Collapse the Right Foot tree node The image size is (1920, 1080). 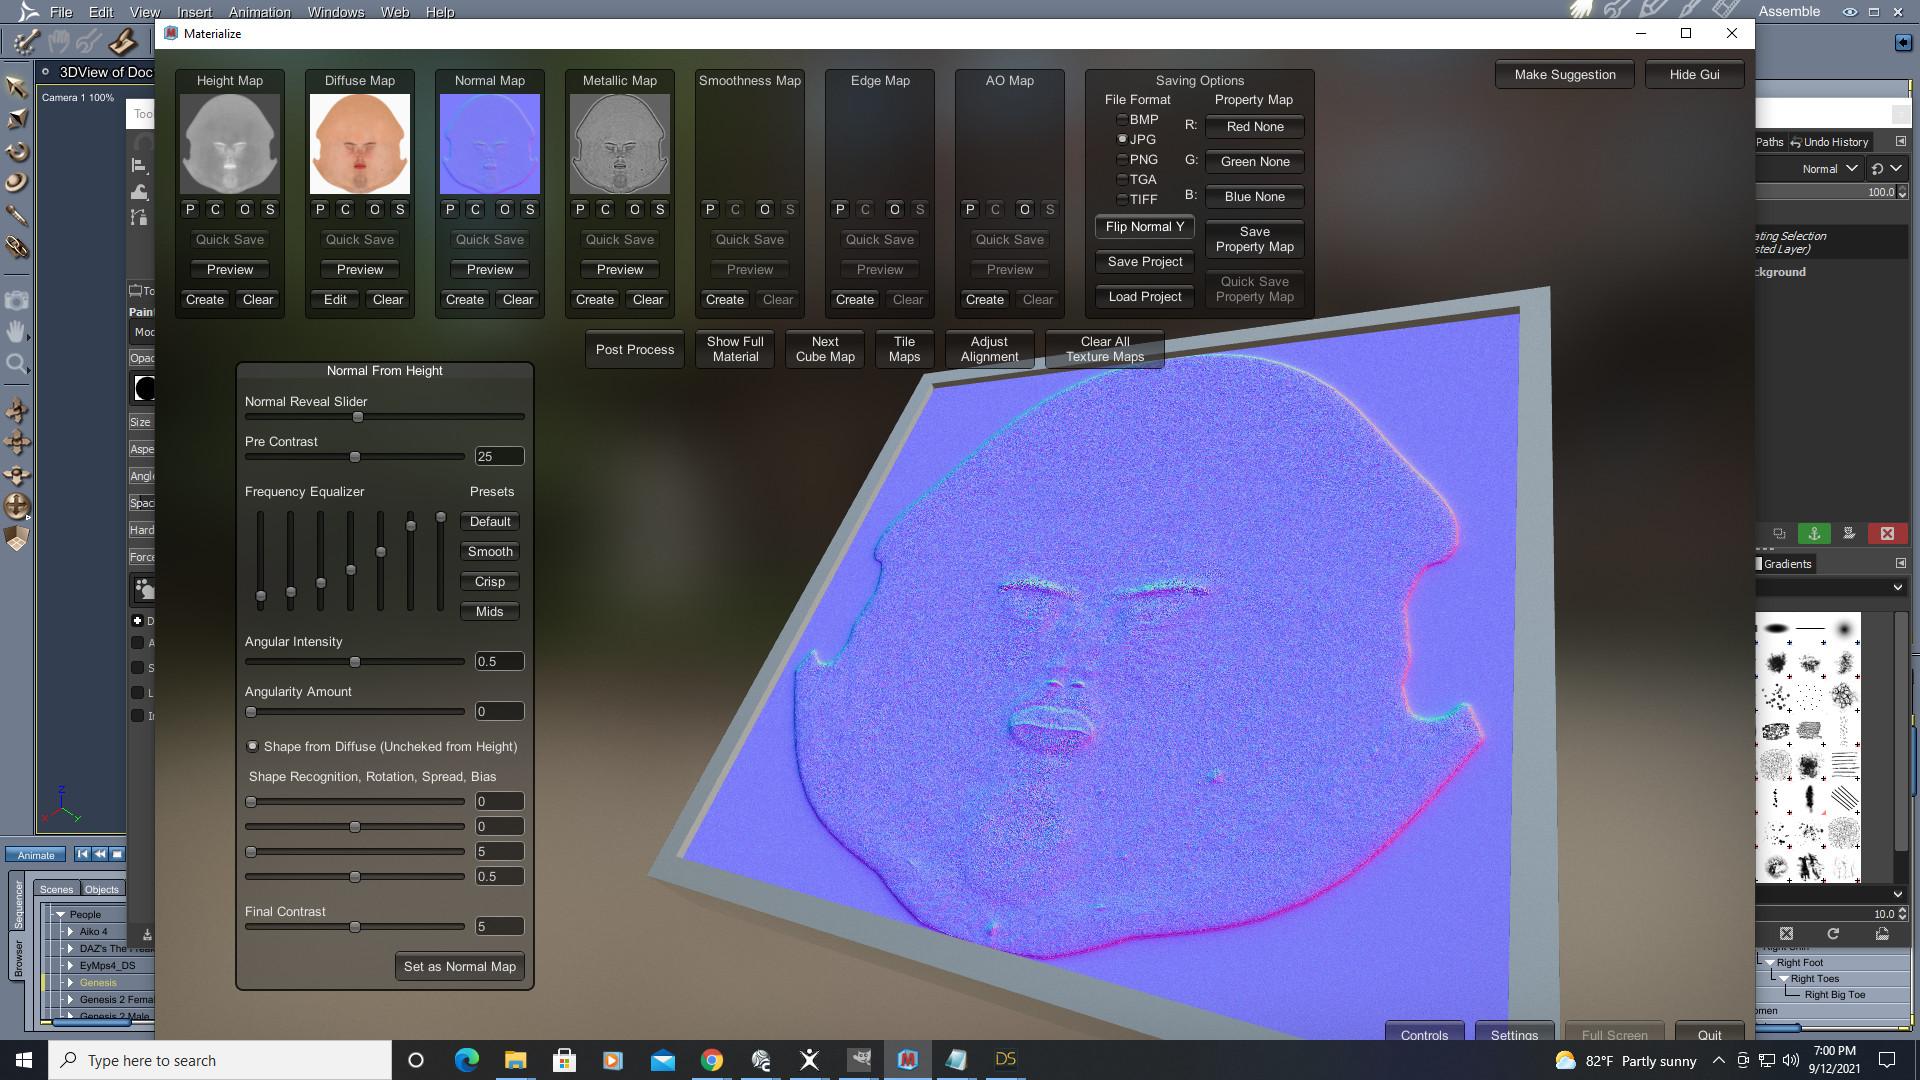[1770, 962]
